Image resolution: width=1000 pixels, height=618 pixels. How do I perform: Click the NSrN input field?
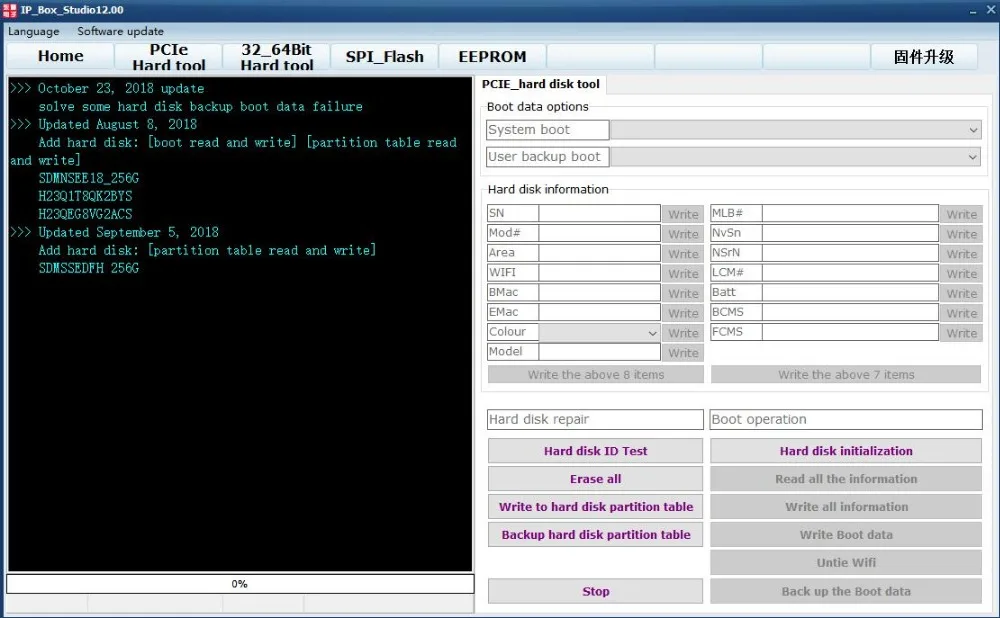pos(850,253)
